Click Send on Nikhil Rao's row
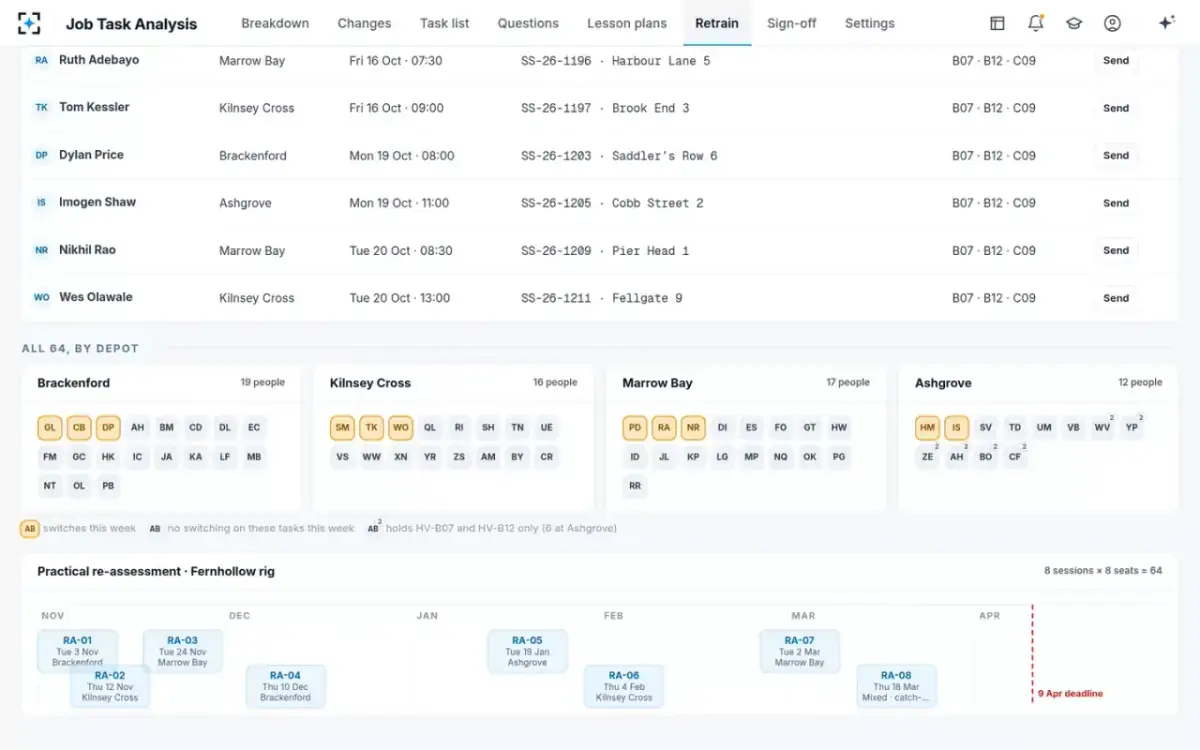1200x750 pixels. pos(1116,251)
